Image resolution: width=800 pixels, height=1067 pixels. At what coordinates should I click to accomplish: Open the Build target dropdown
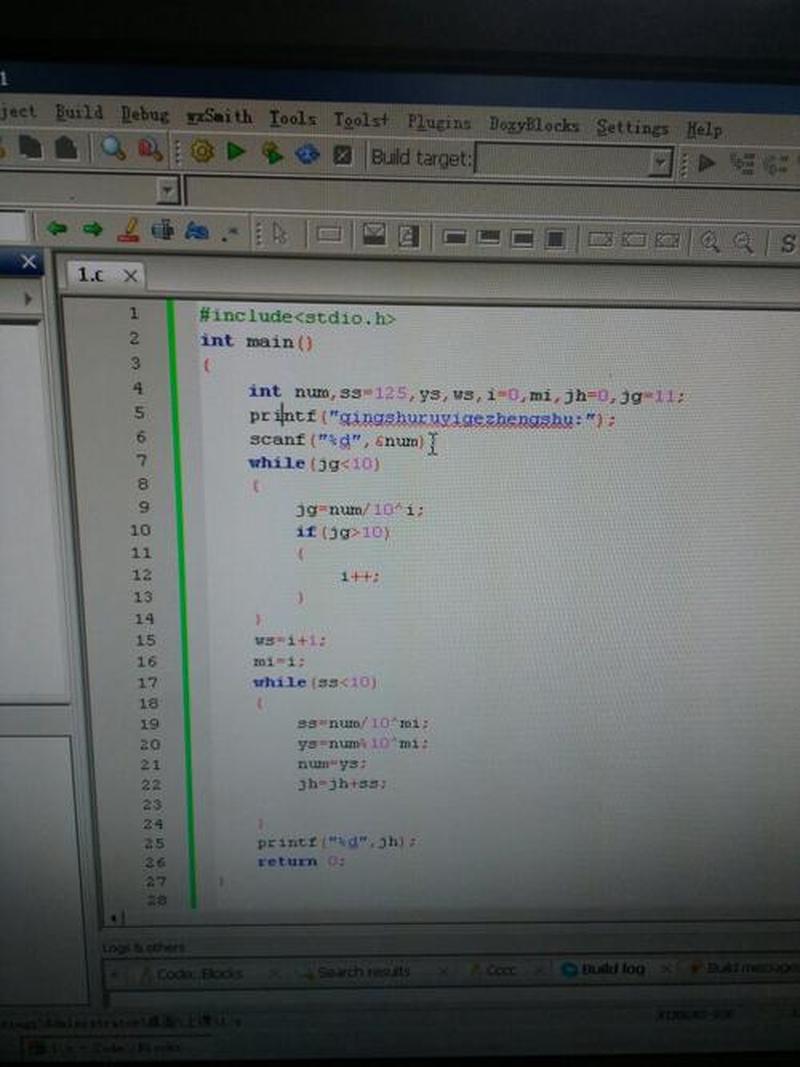(x=659, y=163)
